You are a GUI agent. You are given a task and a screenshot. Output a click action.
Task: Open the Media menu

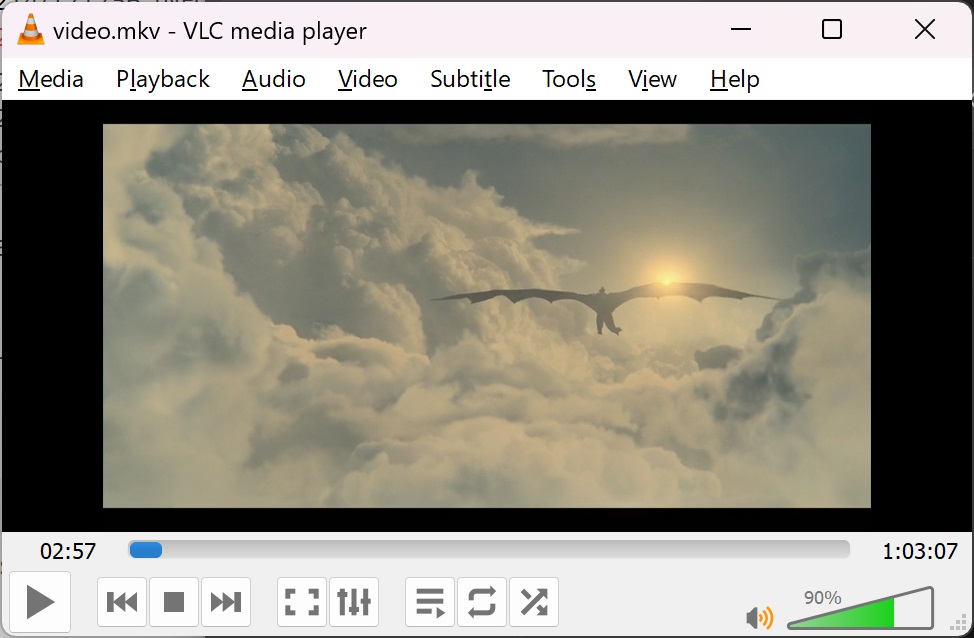(x=51, y=80)
